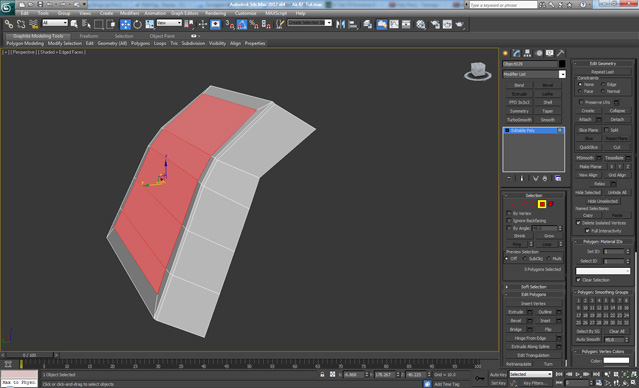Collapse the Edit Polygons rollout
This screenshot has height=388, width=639.
coord(533,295)
